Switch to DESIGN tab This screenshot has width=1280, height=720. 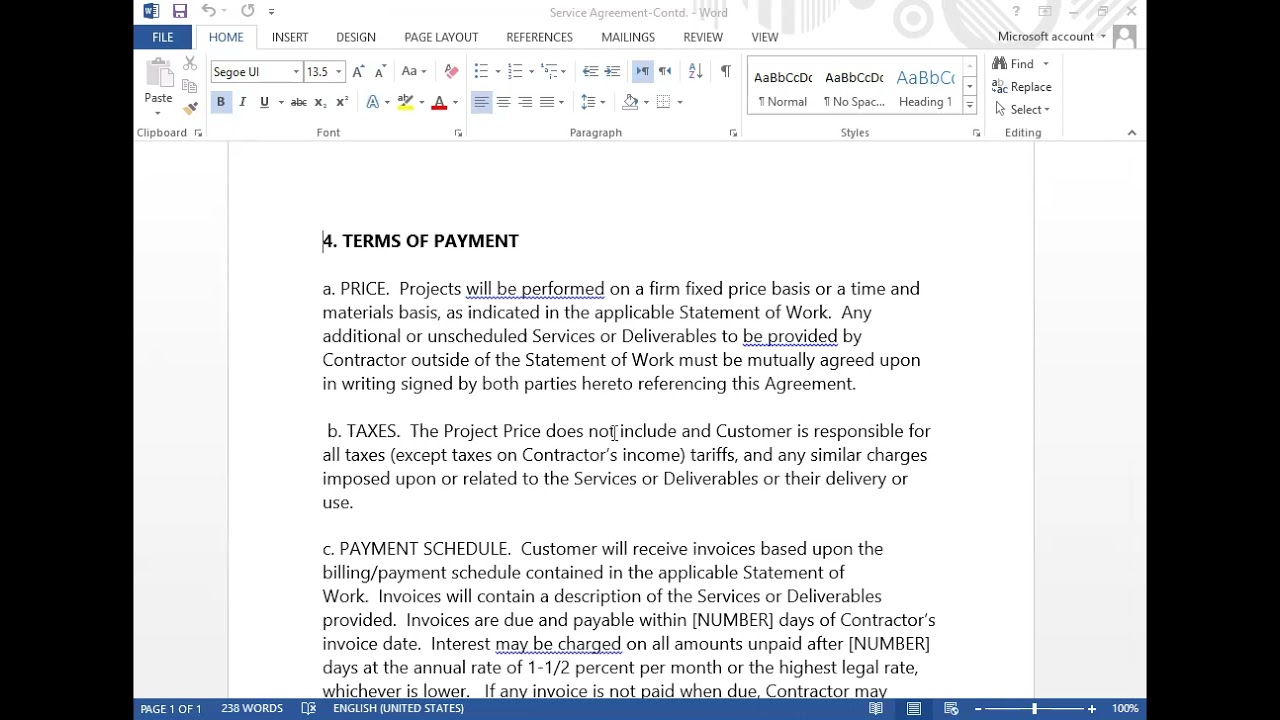(x=356, y=37)
